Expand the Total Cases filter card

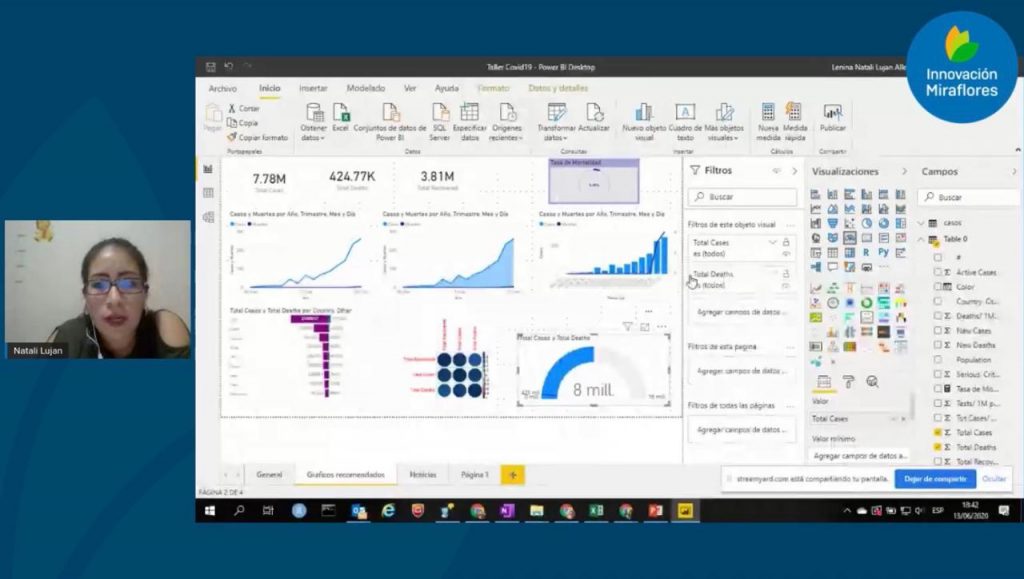772,242
